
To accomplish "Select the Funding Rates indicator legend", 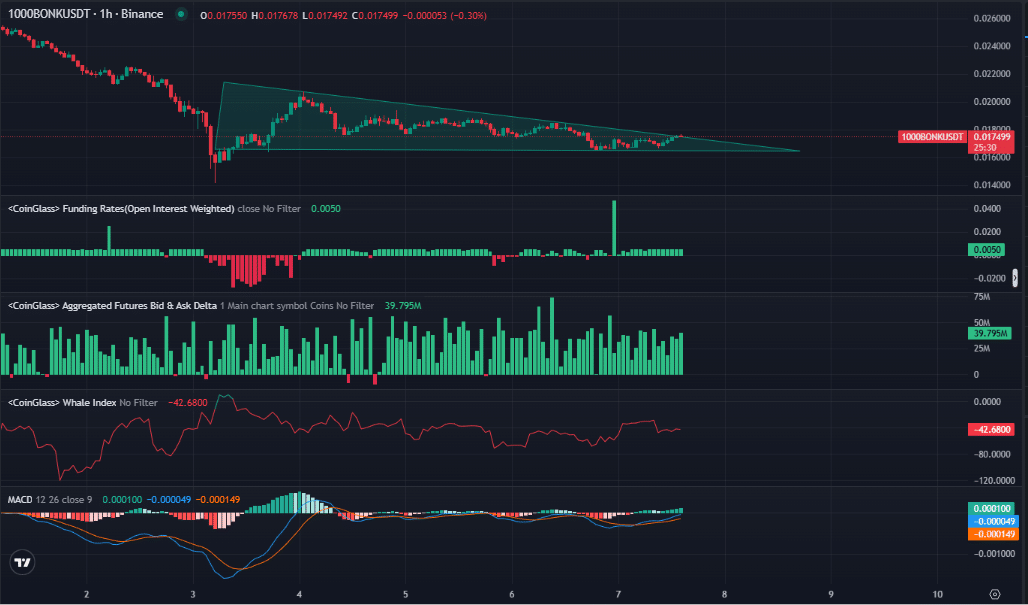I will pyautogui.click(x=120, y=209).
